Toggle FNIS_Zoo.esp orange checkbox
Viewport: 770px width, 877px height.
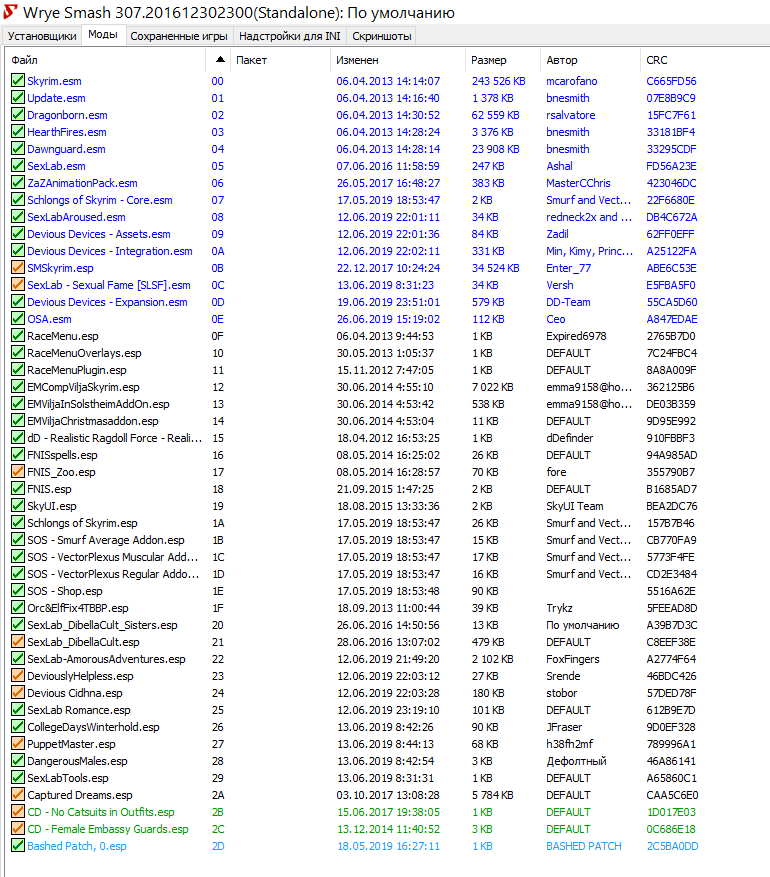click(18, 471)
